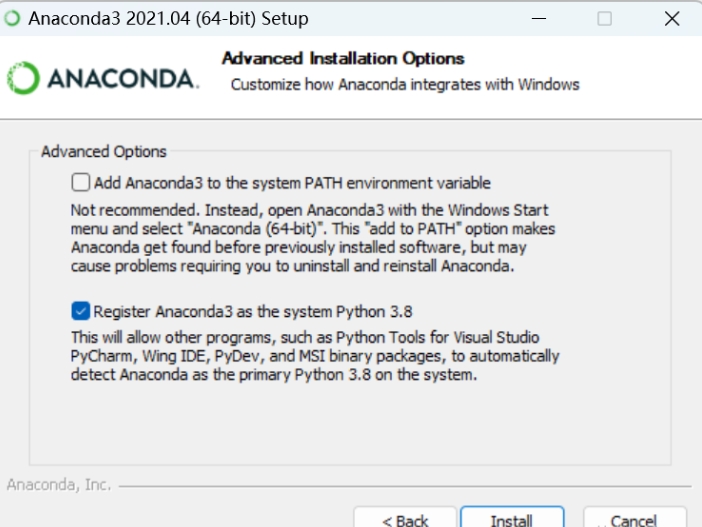Click the ANACONDA wordmark in the header
The image size is (702, 527).
coord(122,78)
